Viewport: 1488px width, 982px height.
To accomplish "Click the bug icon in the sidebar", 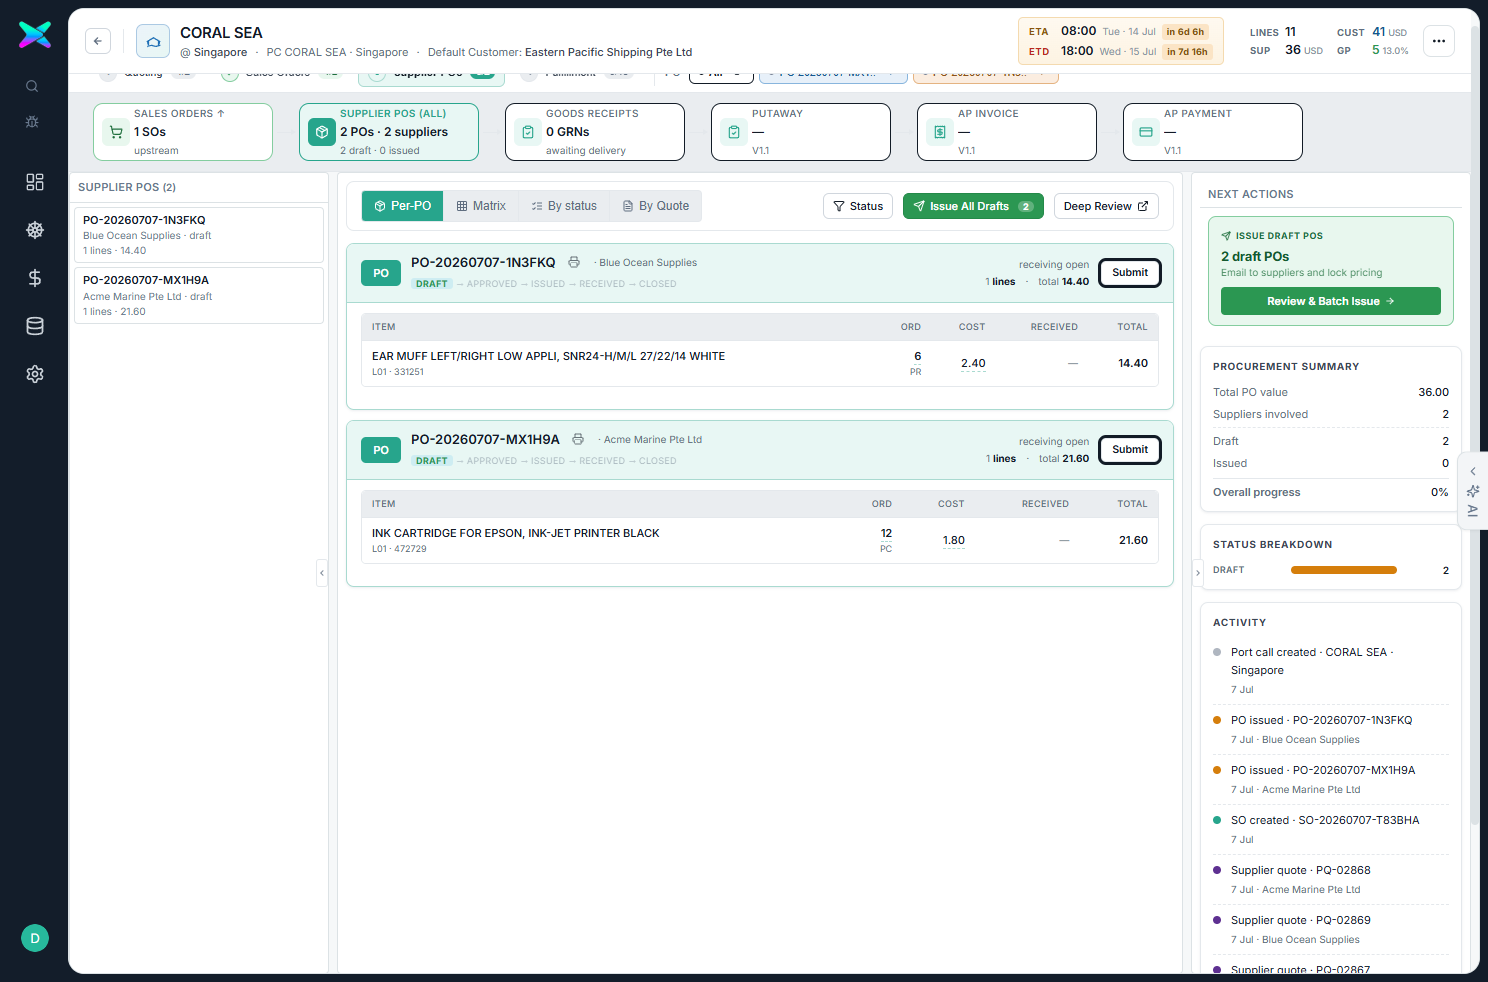I will point(32,121).
